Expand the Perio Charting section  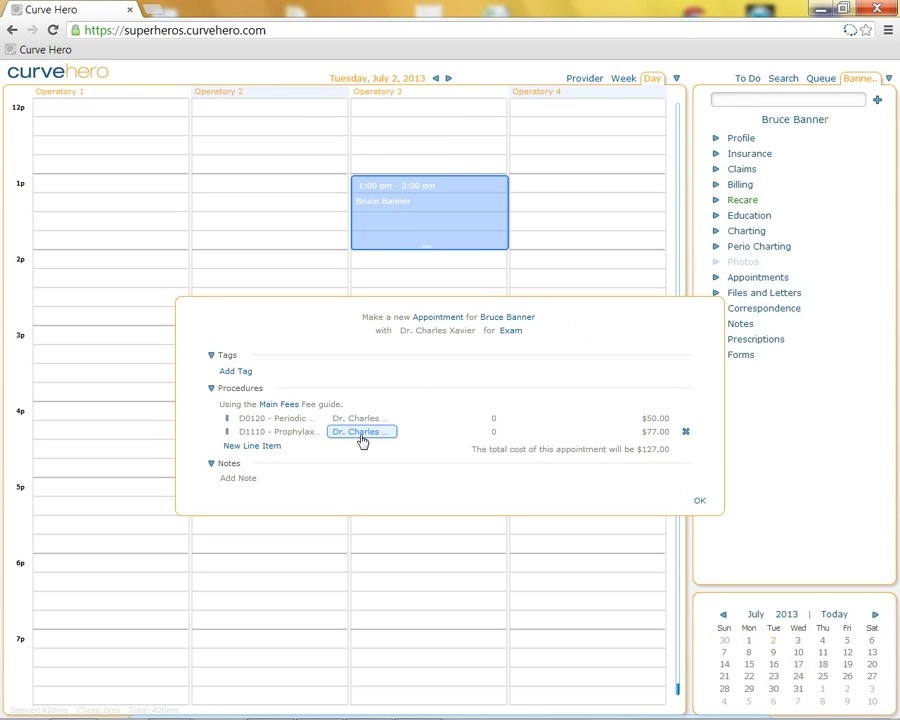pos(716,246)
